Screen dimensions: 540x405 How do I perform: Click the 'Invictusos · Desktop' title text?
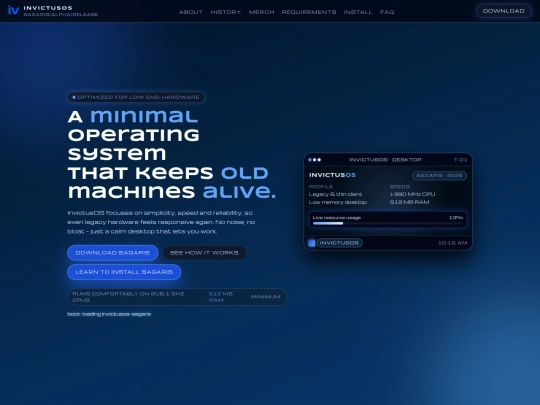[385, 160]
